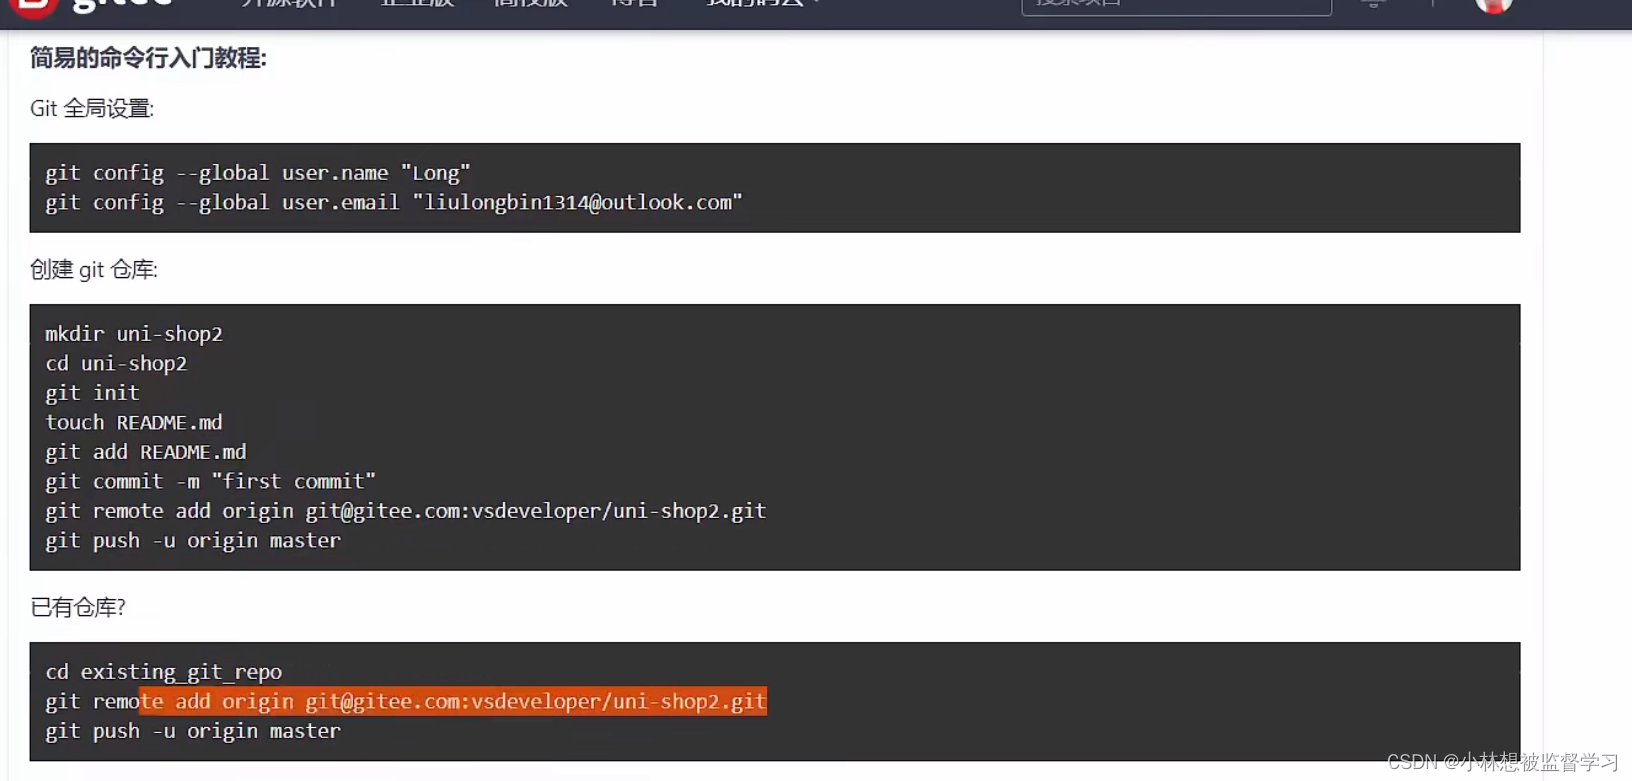The height and width of the screenshot is (781, 1632).
Task: Select the git commit -m "first commit" line
Action: pos(211,481)
